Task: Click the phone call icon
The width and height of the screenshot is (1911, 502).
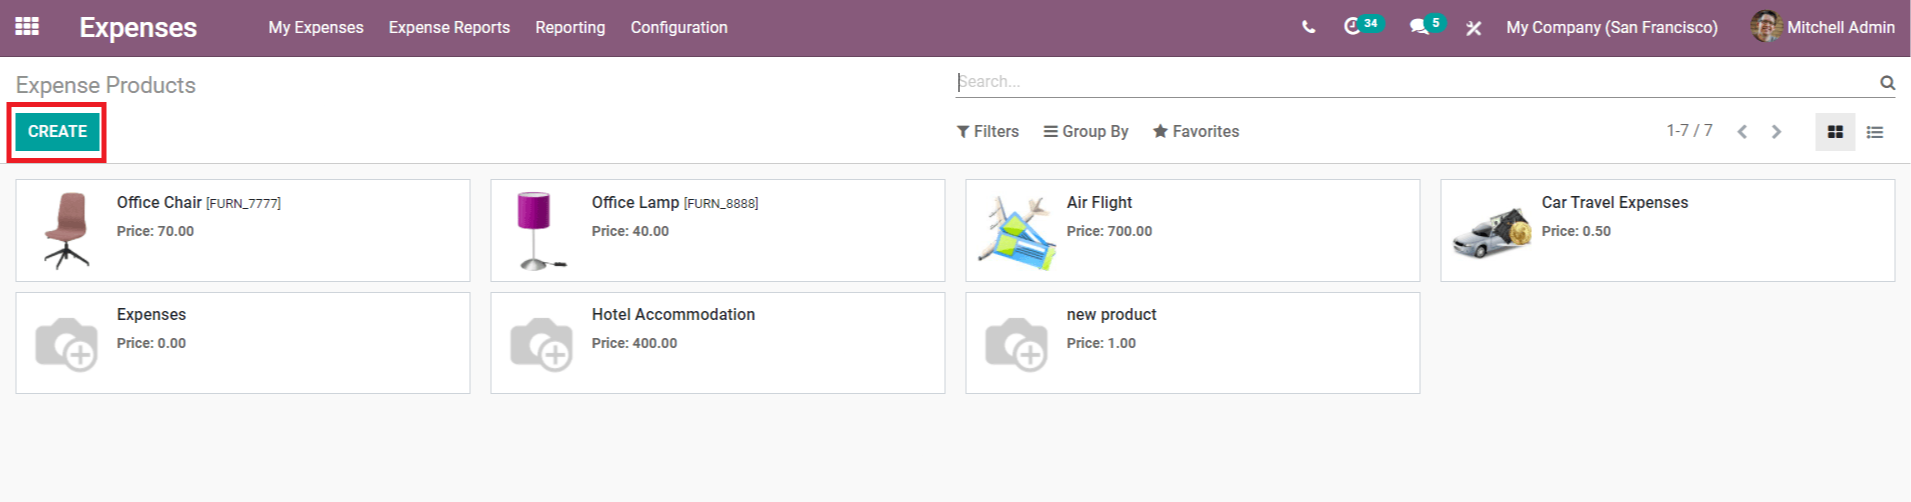Action: [1308, 27]
